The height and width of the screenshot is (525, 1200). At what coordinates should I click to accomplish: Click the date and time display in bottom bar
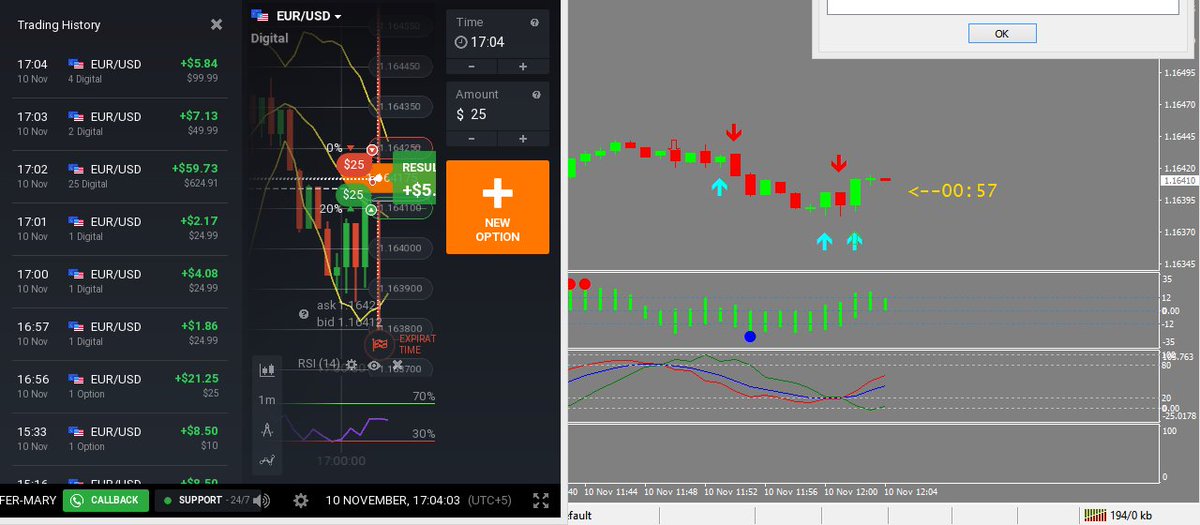click(x=395, y=500)
